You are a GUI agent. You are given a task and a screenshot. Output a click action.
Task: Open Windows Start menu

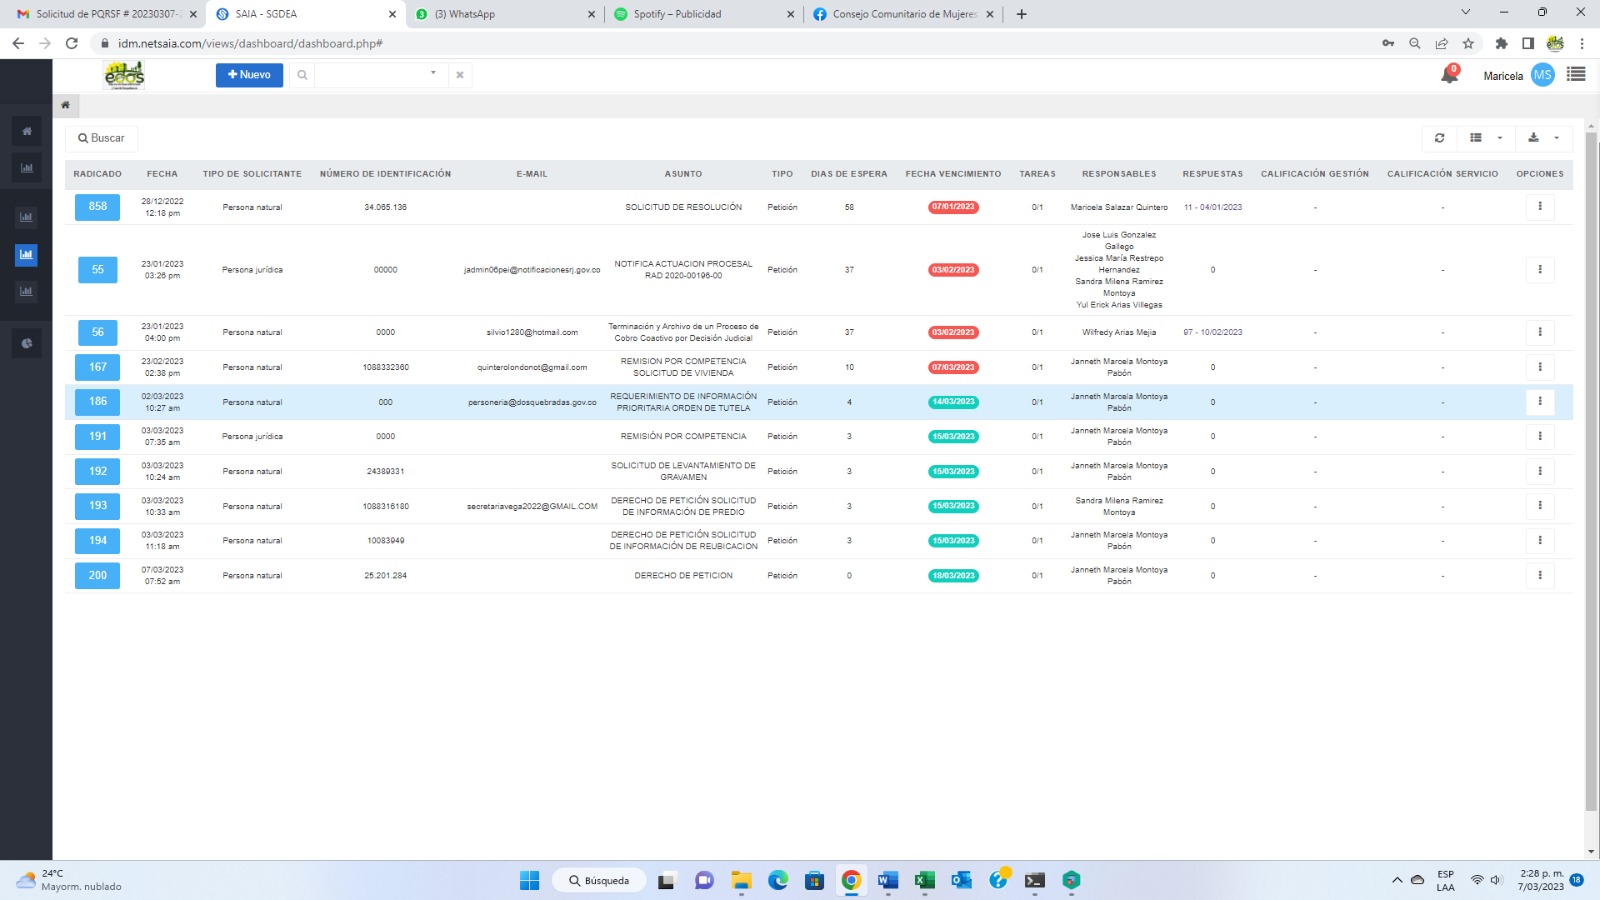pos(529,880)
